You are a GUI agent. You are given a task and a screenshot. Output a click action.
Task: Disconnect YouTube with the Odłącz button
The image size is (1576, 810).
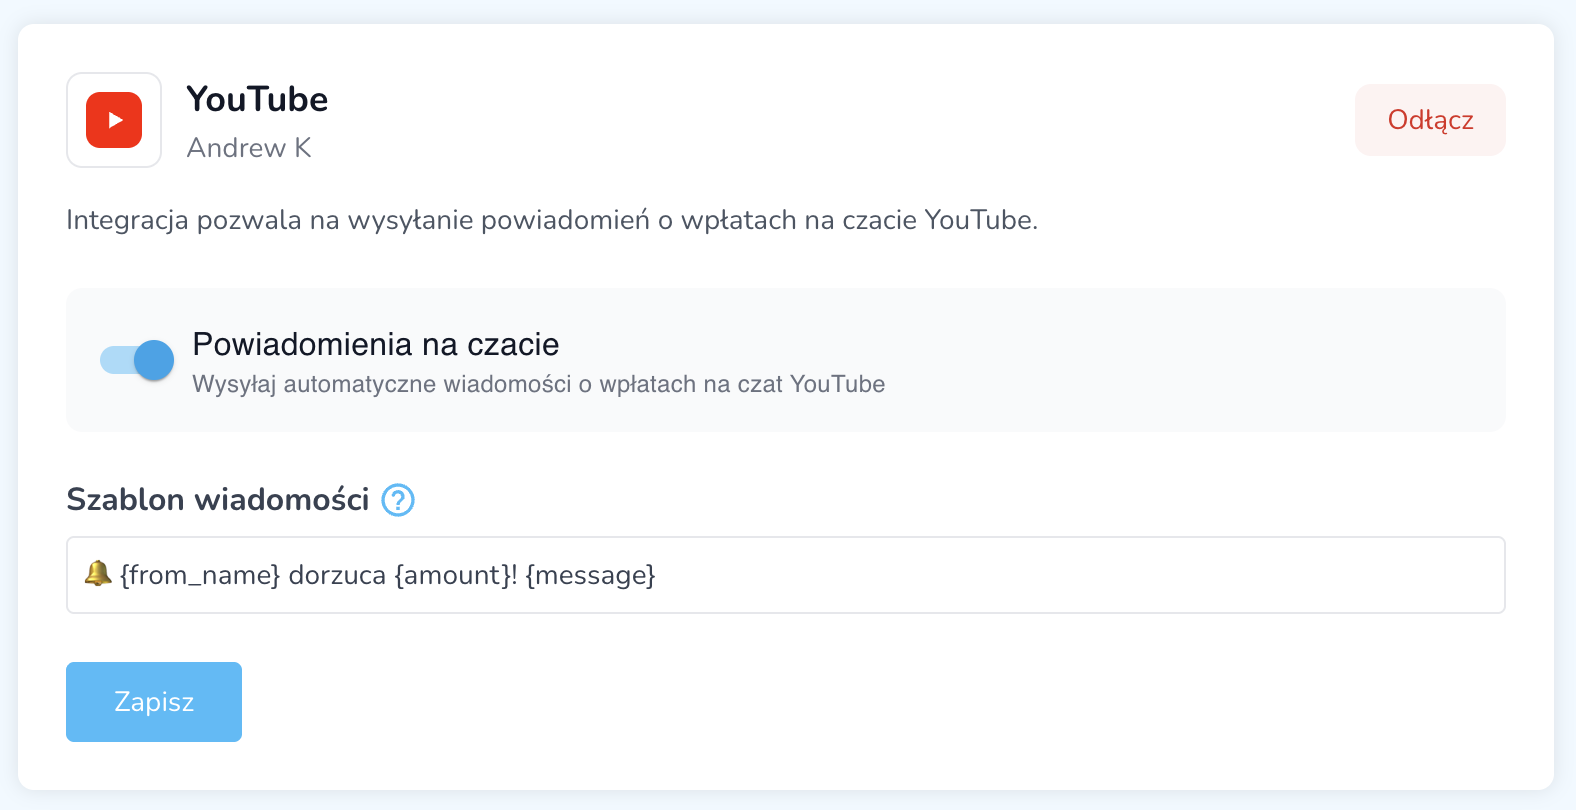click(x=1430, y=120)
